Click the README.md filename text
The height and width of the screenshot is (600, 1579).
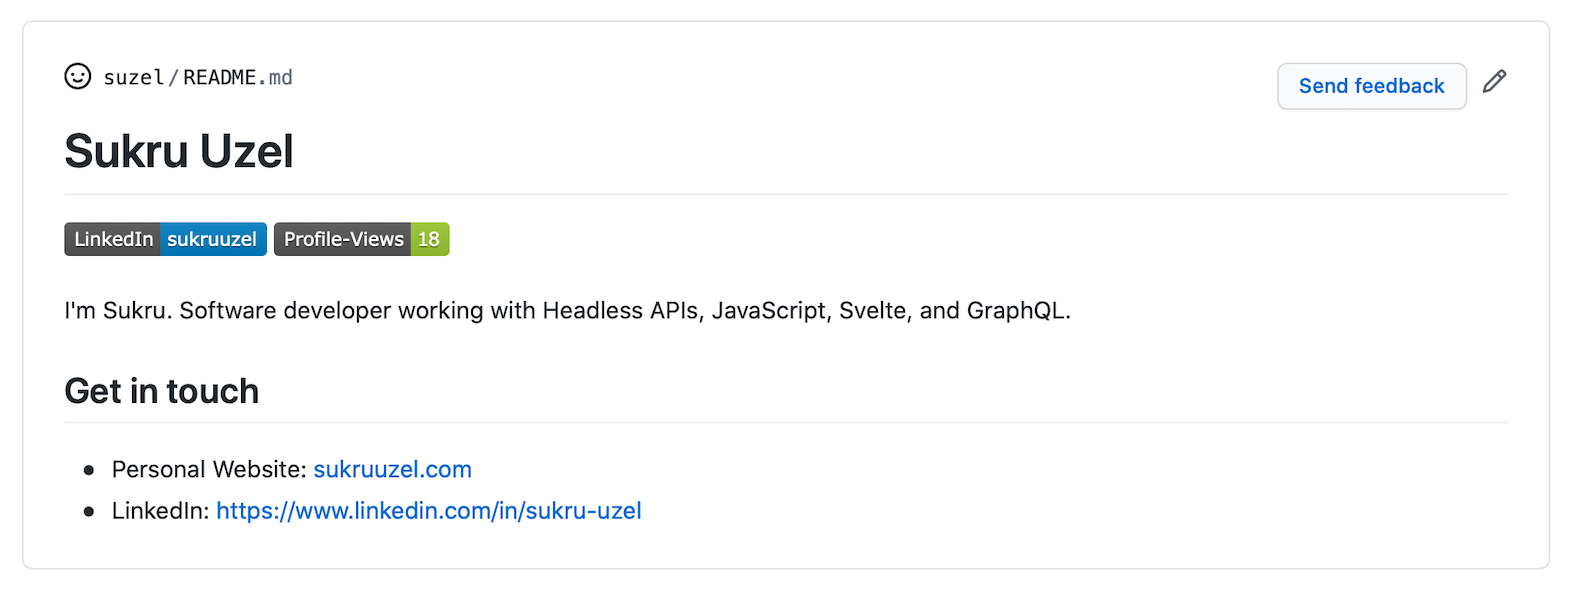coord(237,78)
